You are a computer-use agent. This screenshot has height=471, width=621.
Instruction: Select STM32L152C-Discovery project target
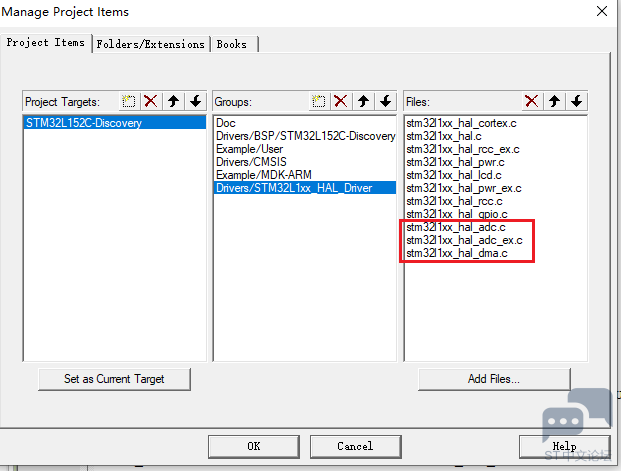[84, 123]
